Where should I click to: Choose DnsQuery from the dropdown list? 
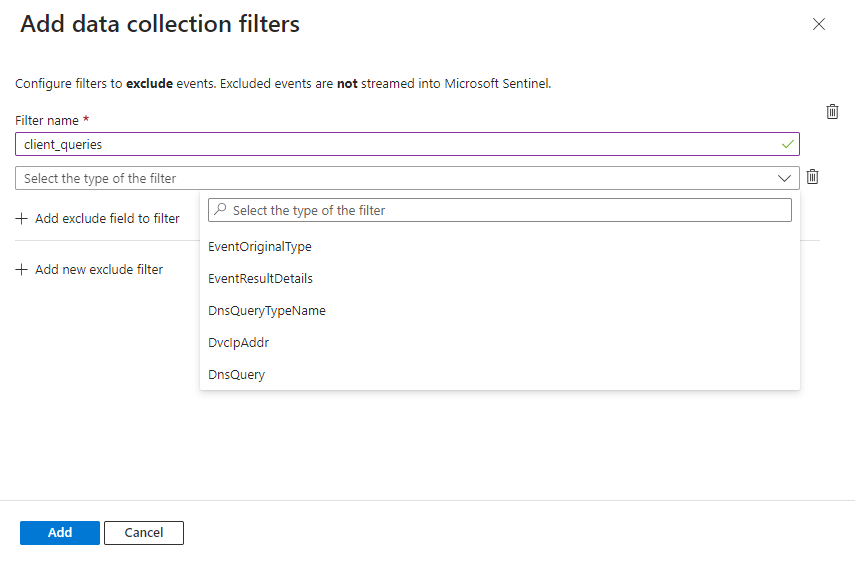[x=236, y=375]
